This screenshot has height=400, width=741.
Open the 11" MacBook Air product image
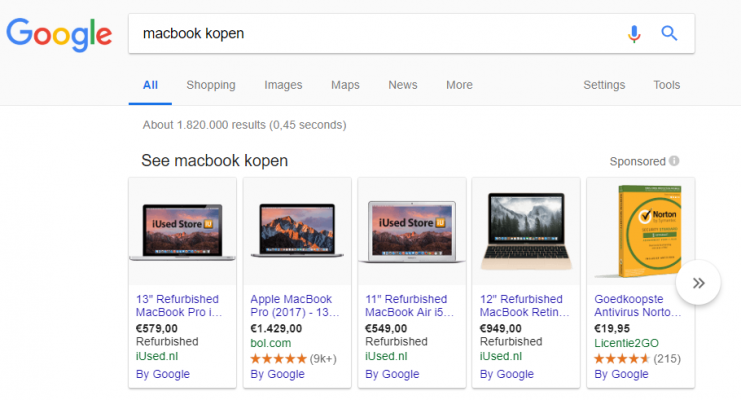click(x=412, y=232)
